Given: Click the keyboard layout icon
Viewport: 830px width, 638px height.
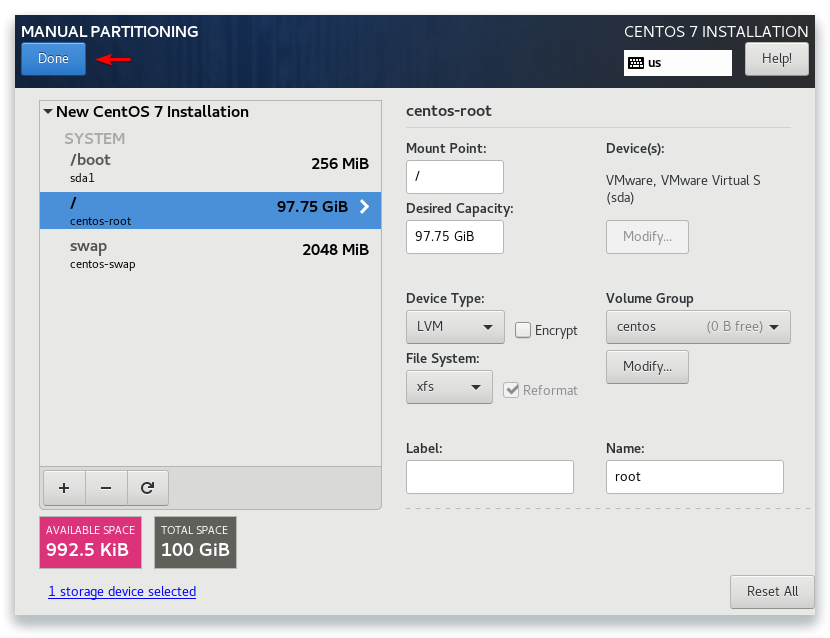Looking at the screenshot, I should [636, 63].
